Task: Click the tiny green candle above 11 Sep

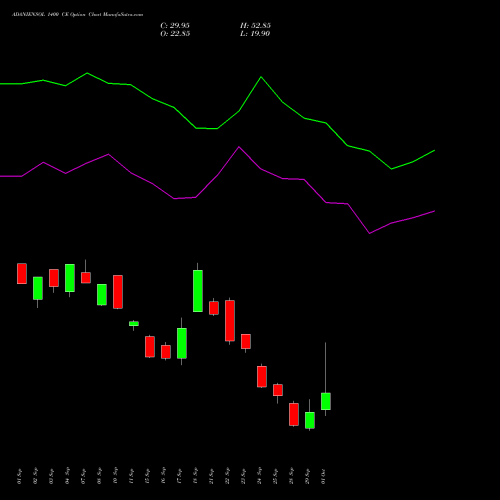Action: [134, 324]
